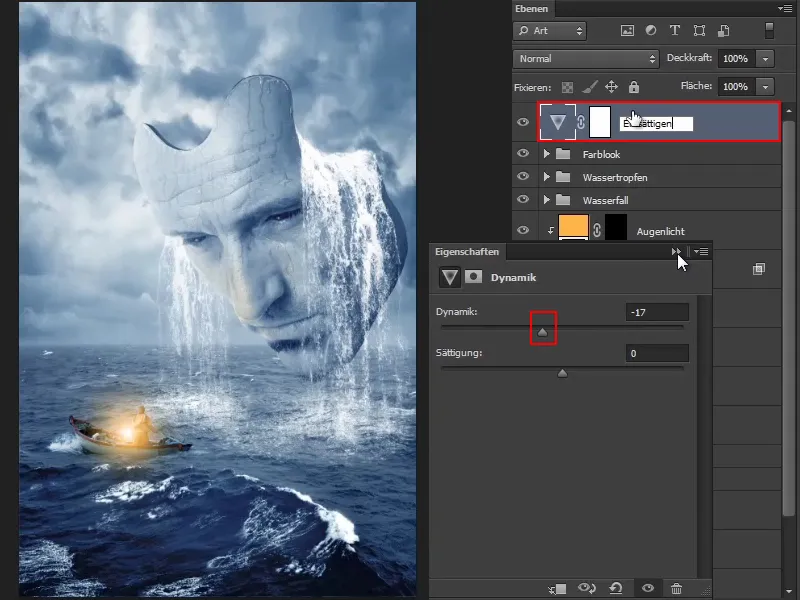Click the layers scrollbar up arrow
The width and height of the screenshot is (800, 600).
(789, 110)
